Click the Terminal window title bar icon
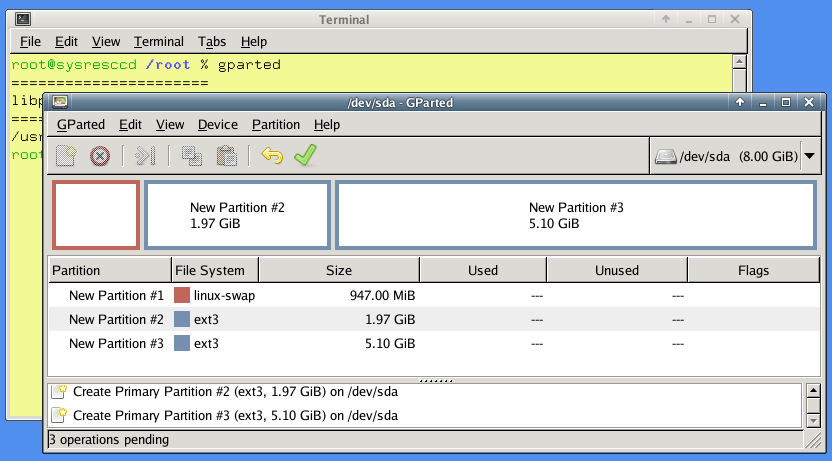This screenshot has height=461, width=832. 23,19
